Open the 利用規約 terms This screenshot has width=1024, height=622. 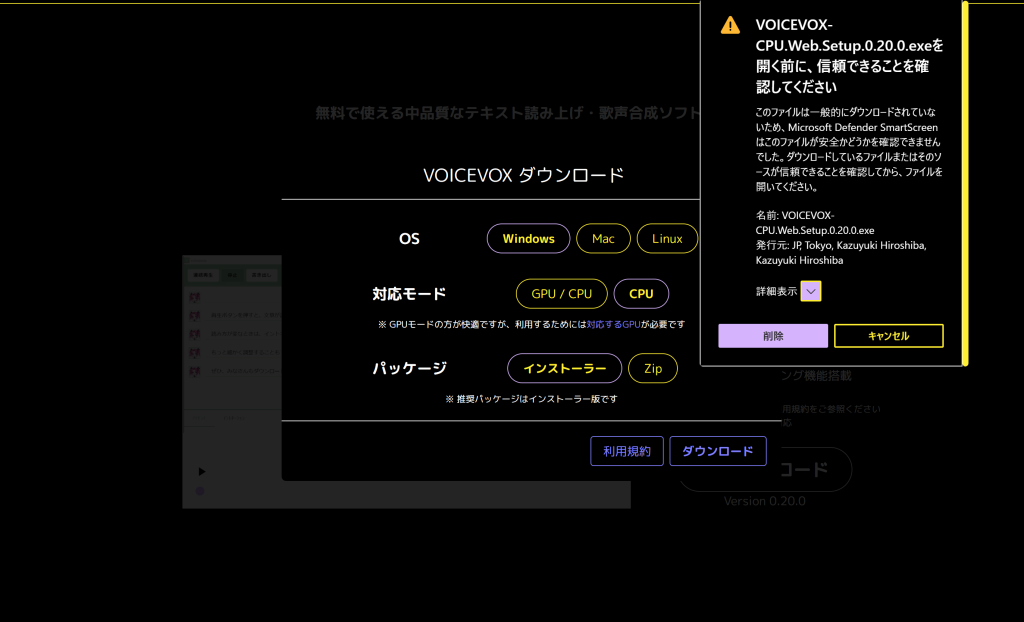click(626, 451)
